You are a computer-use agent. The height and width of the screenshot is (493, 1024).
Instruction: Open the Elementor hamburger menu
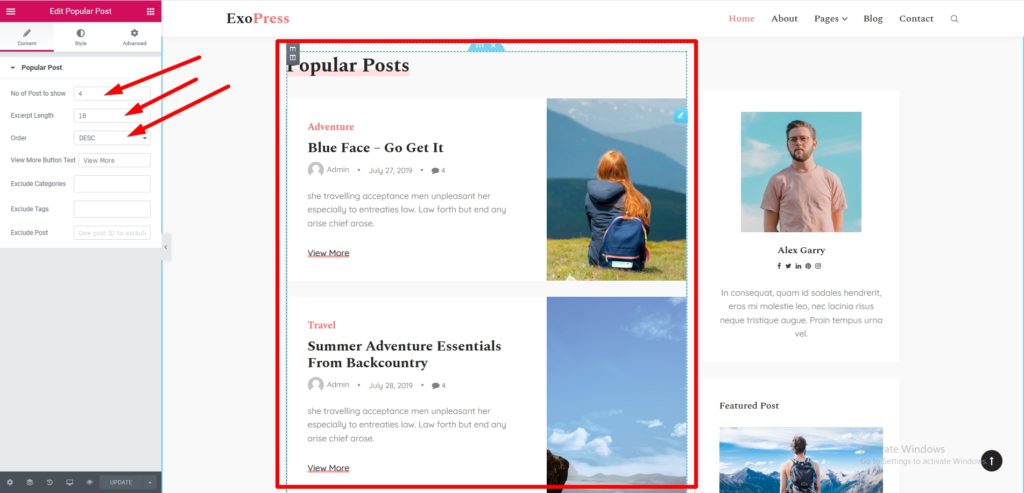click(x=10, y=11)
